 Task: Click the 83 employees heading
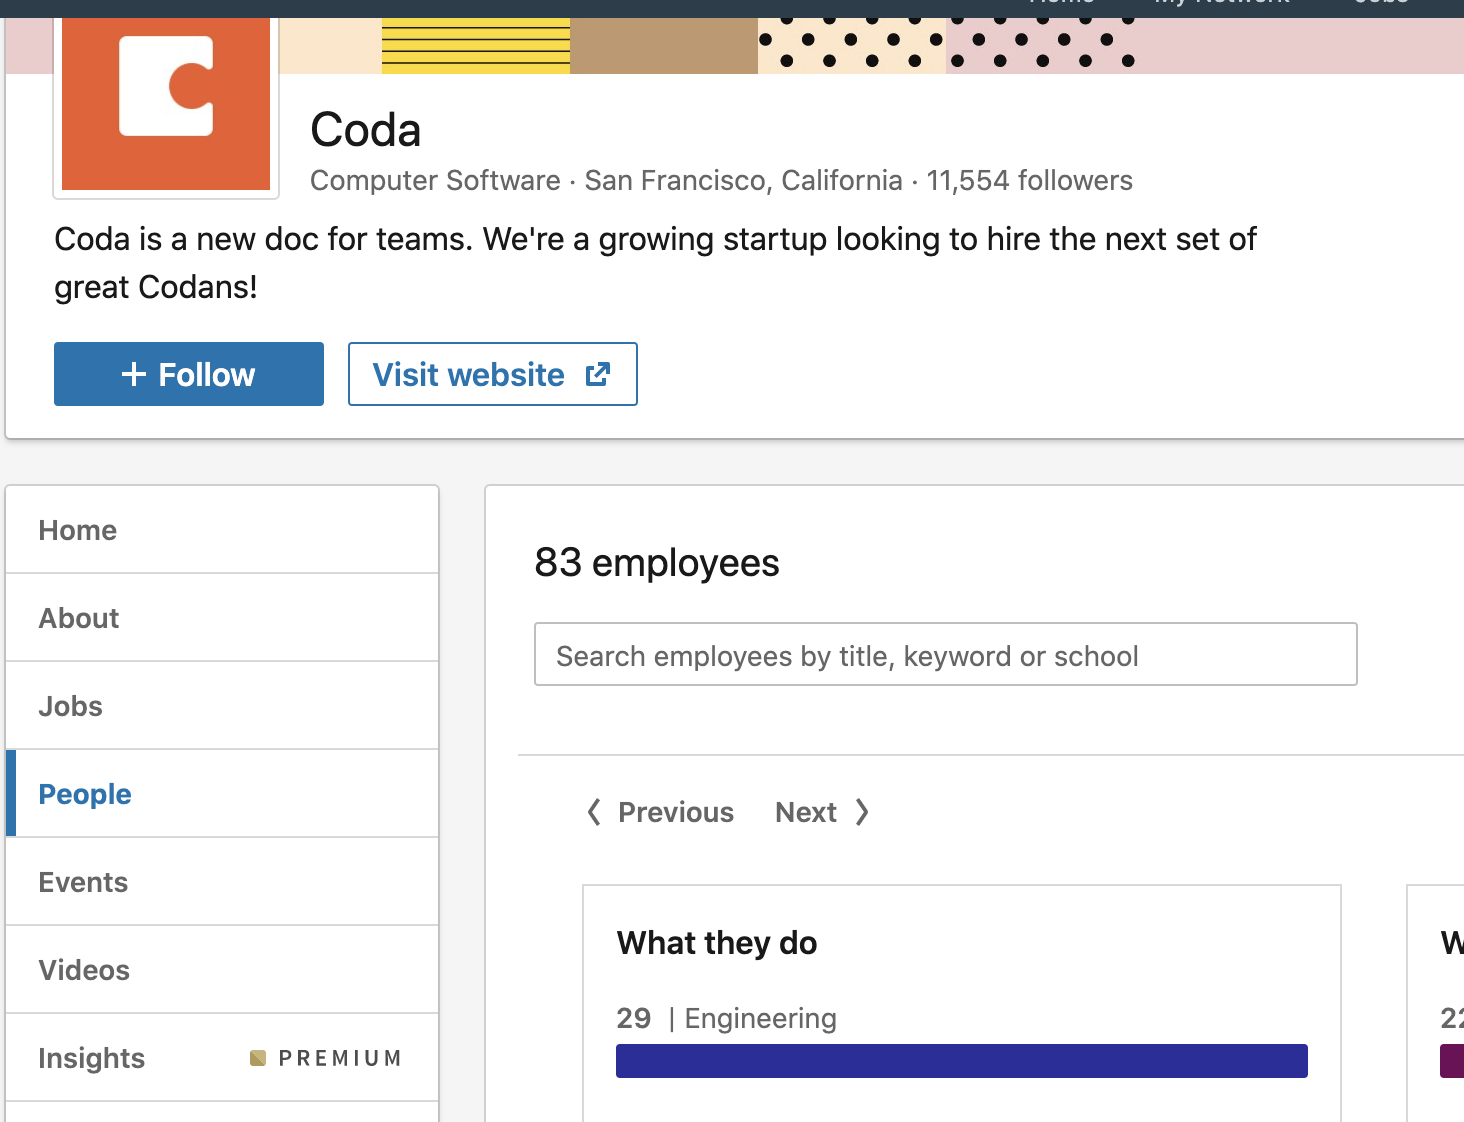pos(657,563)
